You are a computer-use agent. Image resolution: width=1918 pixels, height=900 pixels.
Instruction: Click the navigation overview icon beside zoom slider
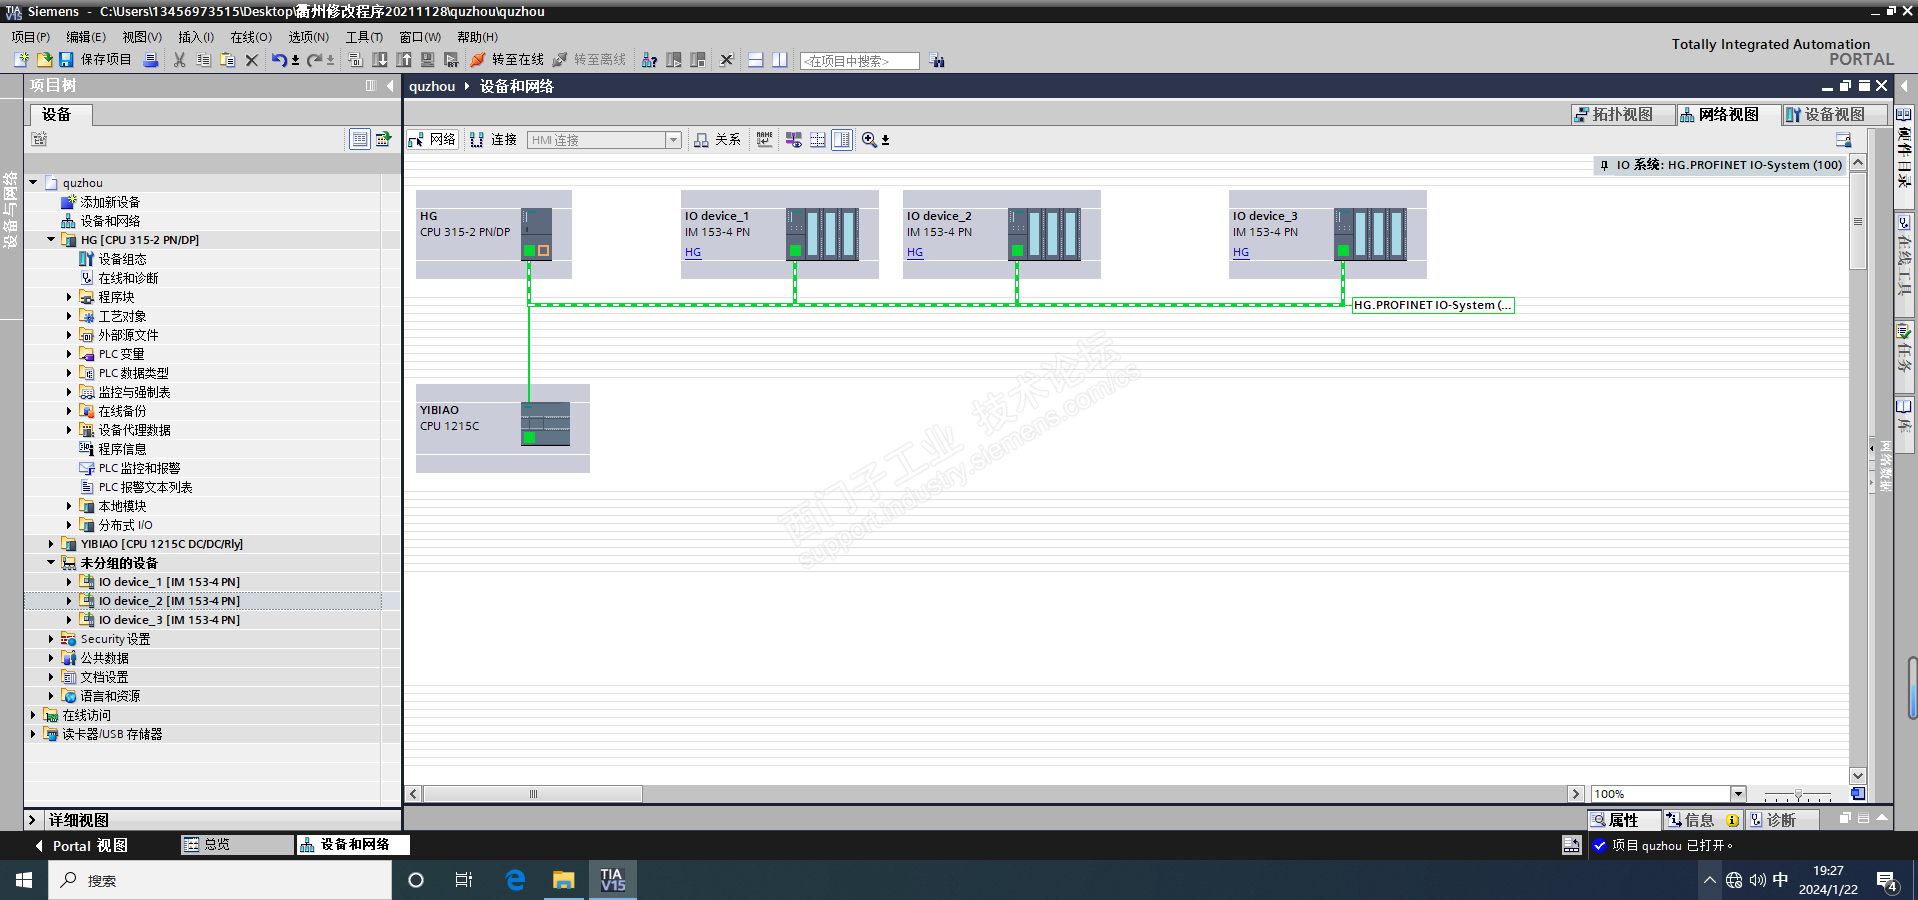pos(1857,794)
